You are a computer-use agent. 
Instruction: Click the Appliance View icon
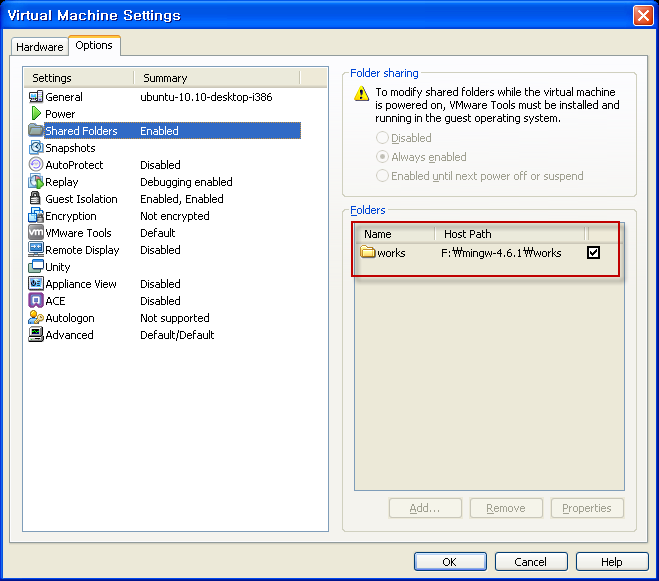36,283
